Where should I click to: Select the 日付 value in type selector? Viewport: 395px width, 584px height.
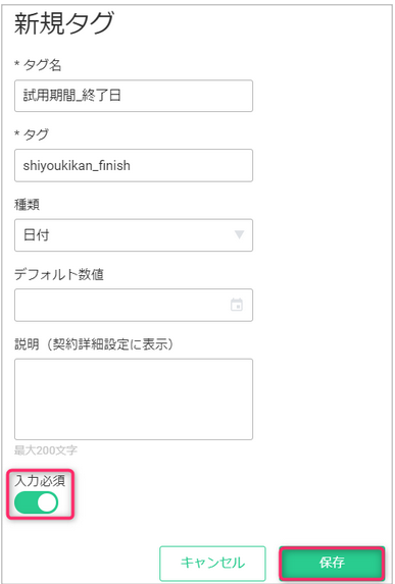tap(36, 235)
